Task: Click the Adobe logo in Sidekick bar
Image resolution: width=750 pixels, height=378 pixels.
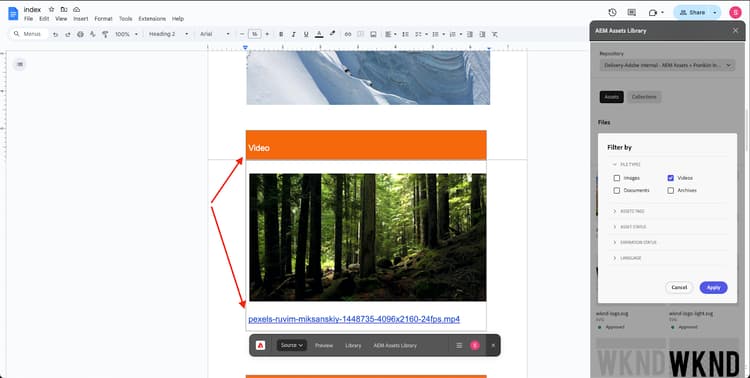Action: (x=260, y=345)
